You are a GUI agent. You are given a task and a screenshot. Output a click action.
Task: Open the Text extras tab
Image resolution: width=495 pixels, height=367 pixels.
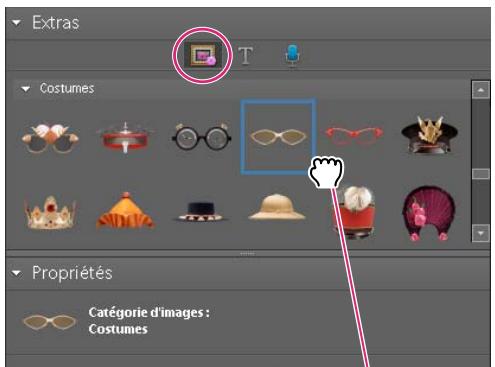click(x=245, y=56)
